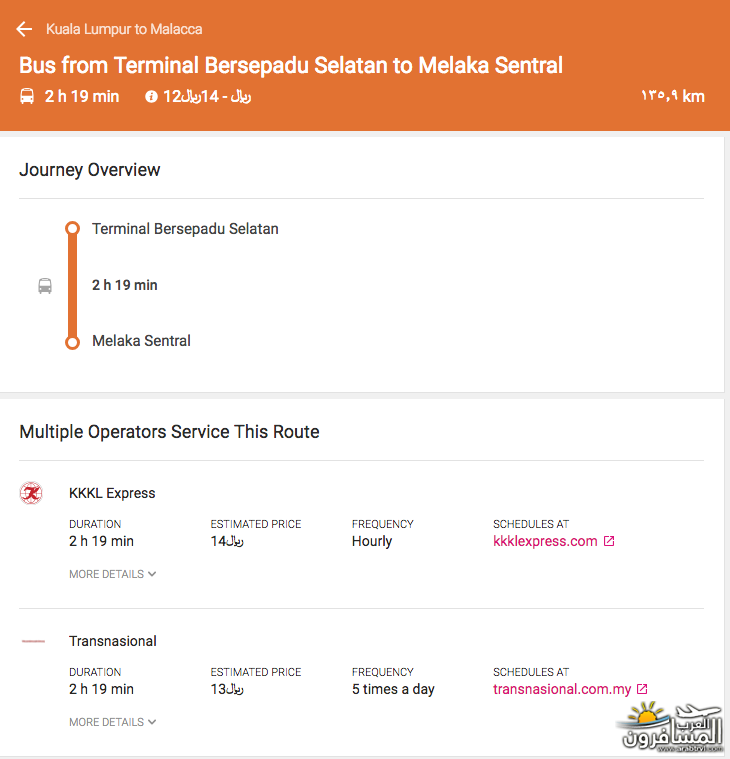730x759 pixels.
Task: Click the gray bus icon in Journey Overview
Action: coord(45,286)
